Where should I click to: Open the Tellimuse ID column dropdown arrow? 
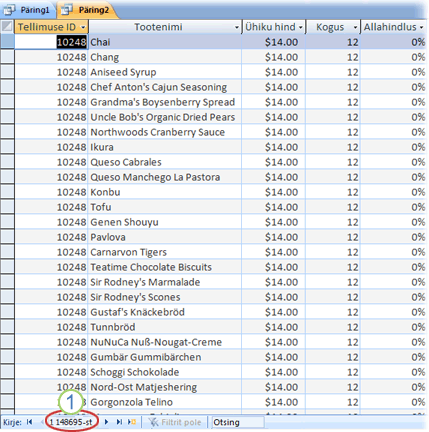tap(83, 27)
